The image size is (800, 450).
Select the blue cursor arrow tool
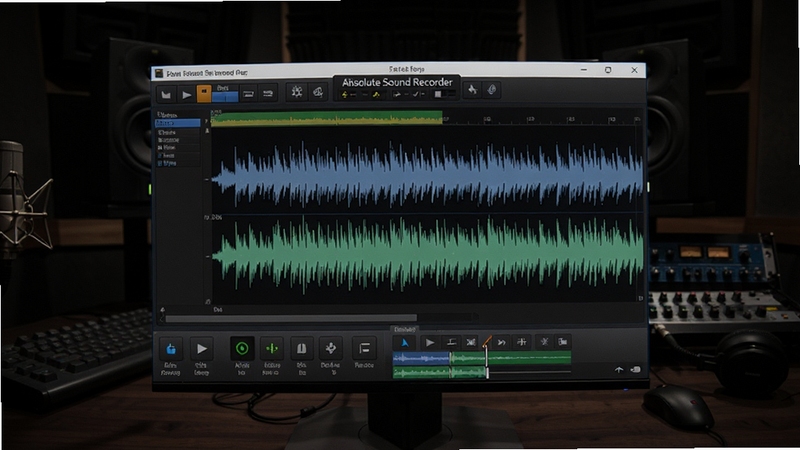pyautogui.click(x=405, y=342)
